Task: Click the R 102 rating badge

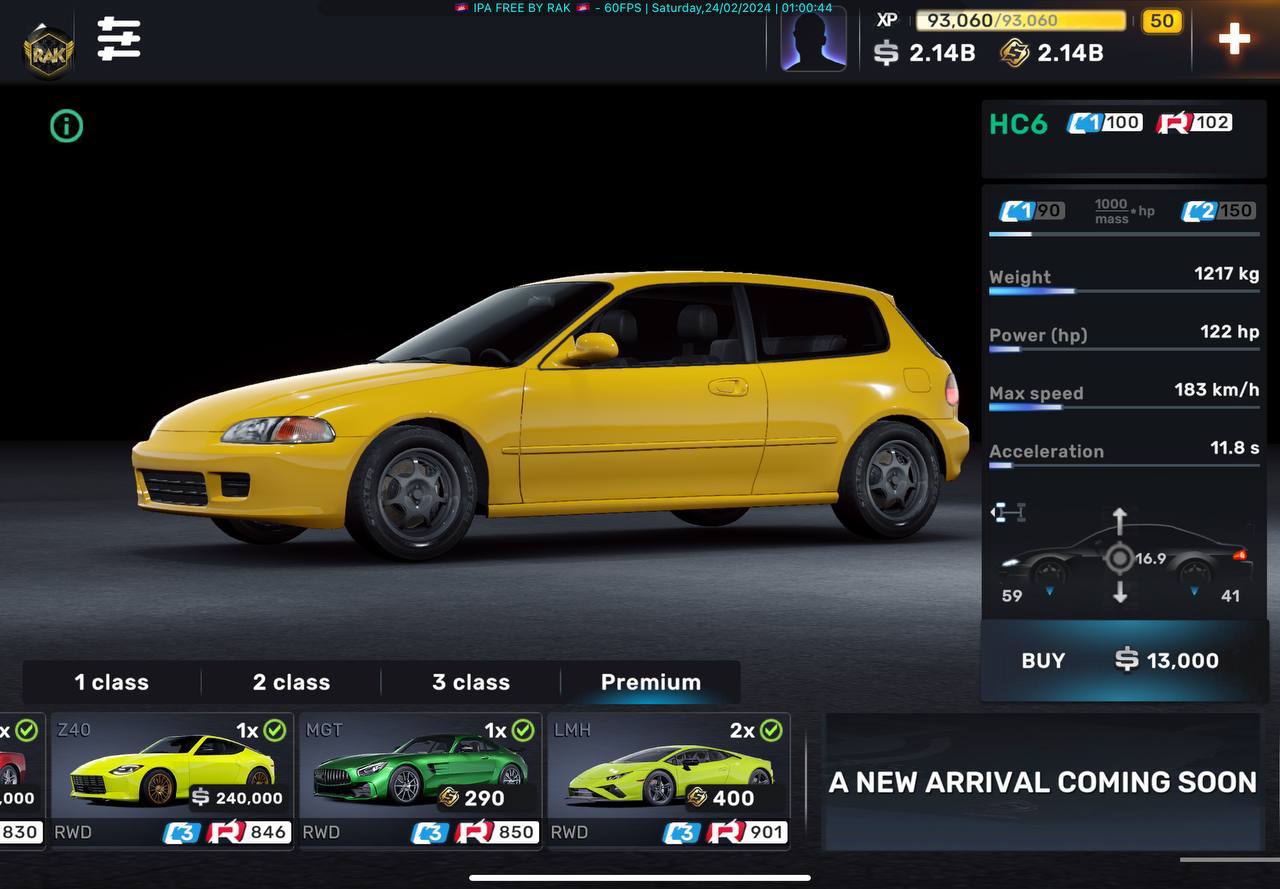Action: (x=1194, y=123)
